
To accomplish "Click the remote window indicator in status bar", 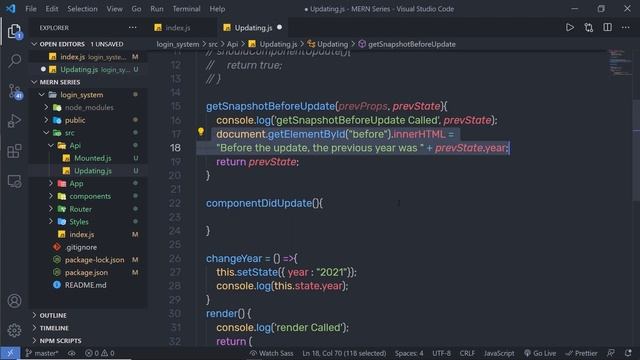I will [x=10, y=353].
